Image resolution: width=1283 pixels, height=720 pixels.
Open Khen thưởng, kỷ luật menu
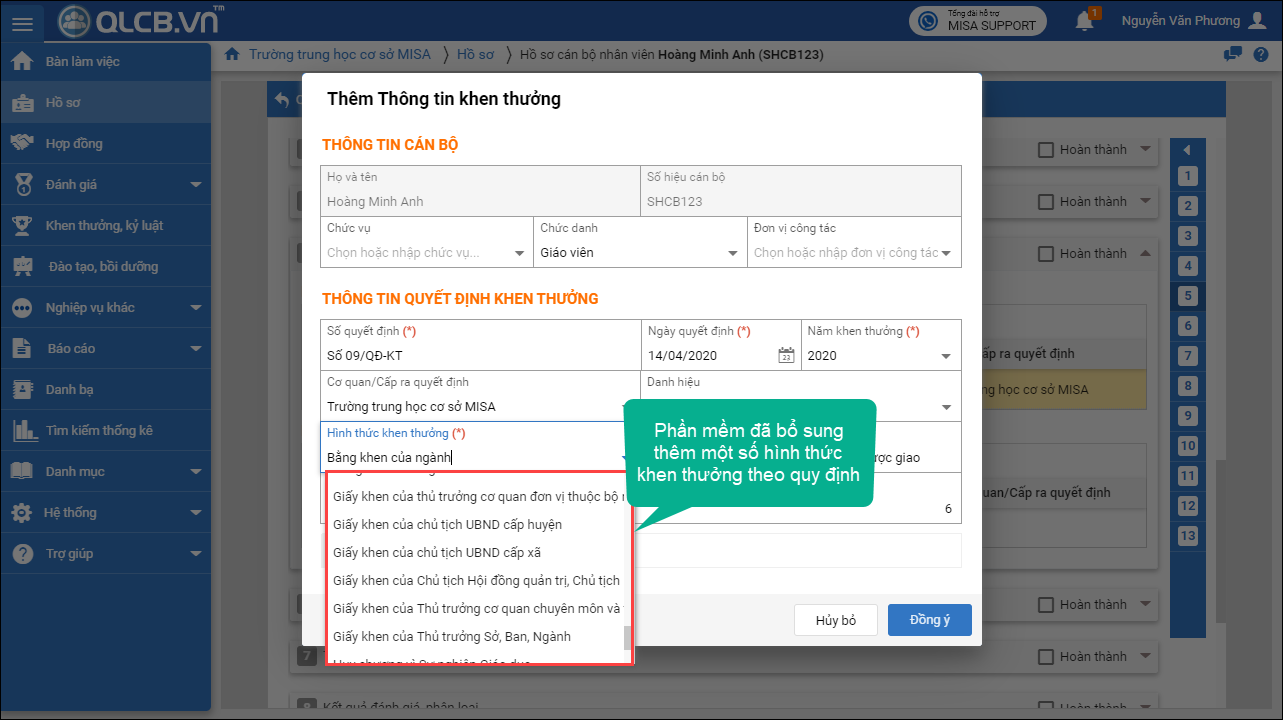tap(104, 226)
